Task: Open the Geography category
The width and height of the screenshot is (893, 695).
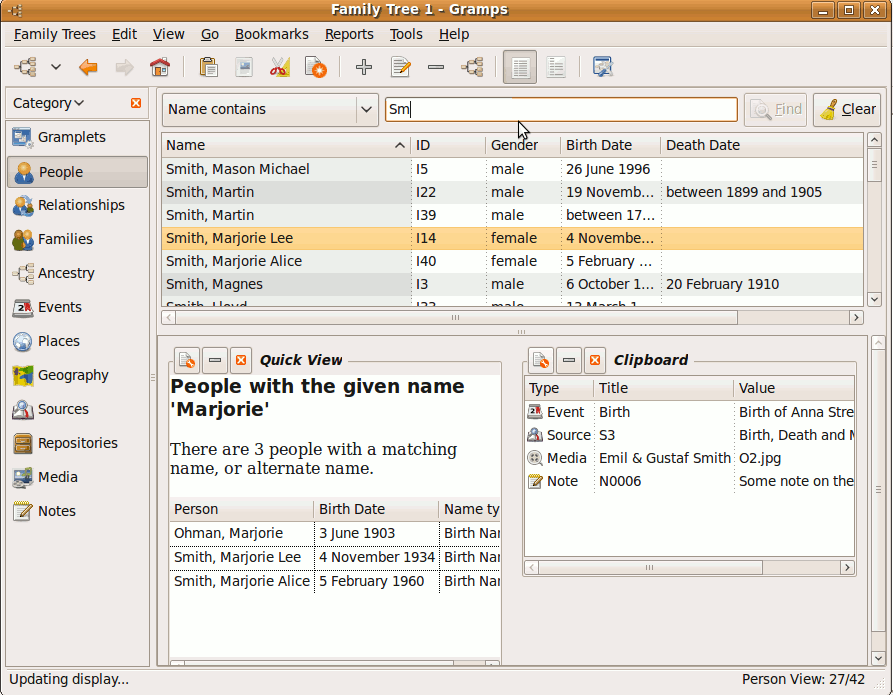Action: [77, 375]
